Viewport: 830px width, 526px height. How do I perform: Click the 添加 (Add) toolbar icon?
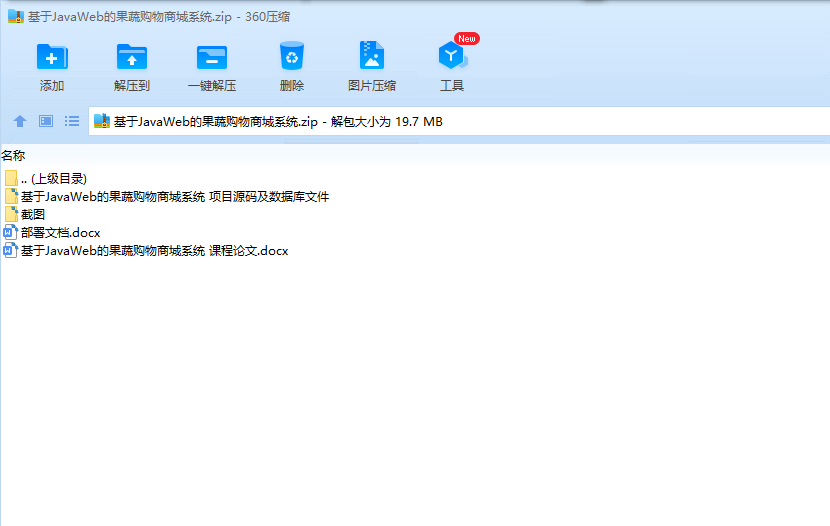52,57
